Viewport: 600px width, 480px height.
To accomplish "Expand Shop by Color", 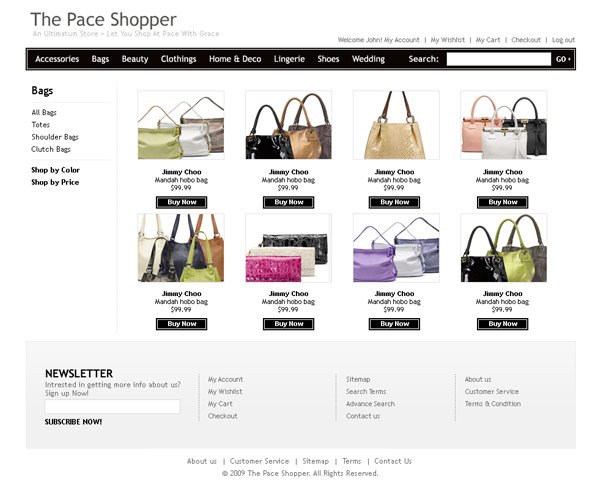I will [x=55, y=170].
